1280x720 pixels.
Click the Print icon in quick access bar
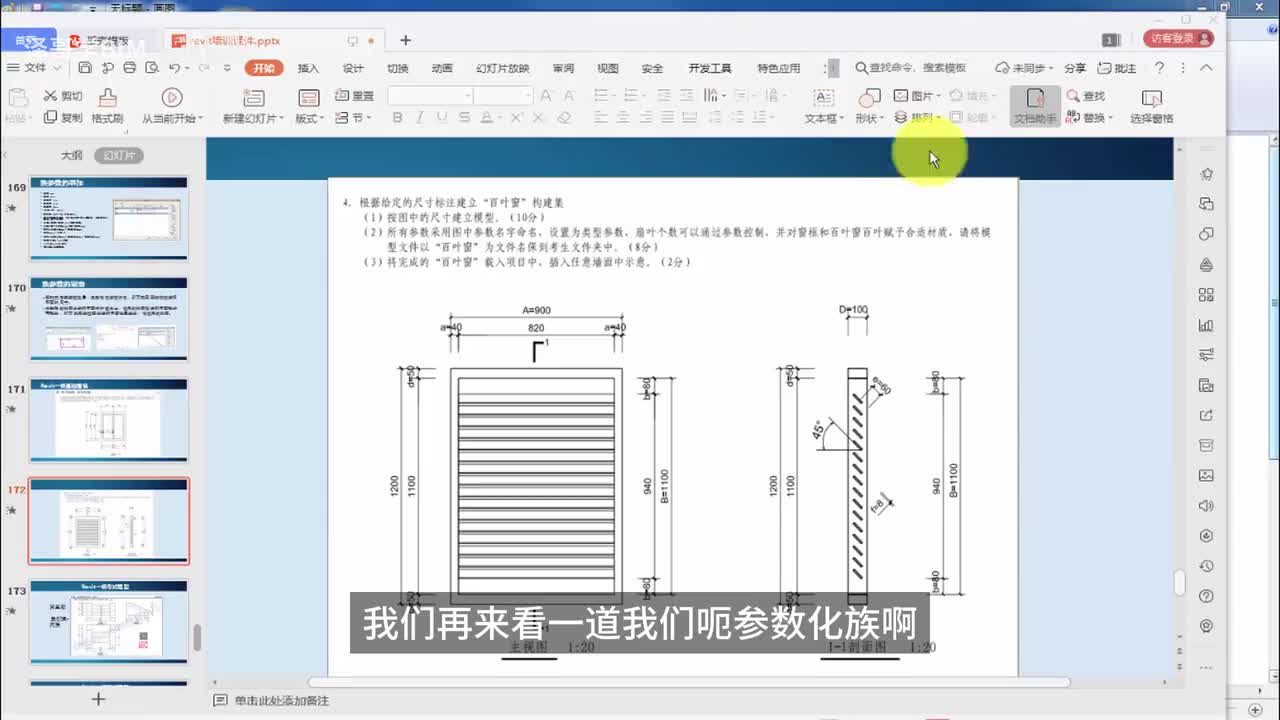130,68
